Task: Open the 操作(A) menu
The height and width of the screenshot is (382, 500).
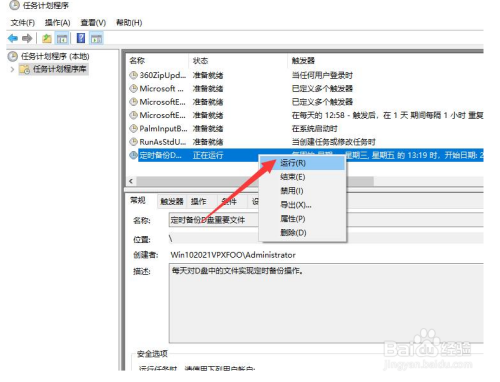Action: [x=58, y=23]
